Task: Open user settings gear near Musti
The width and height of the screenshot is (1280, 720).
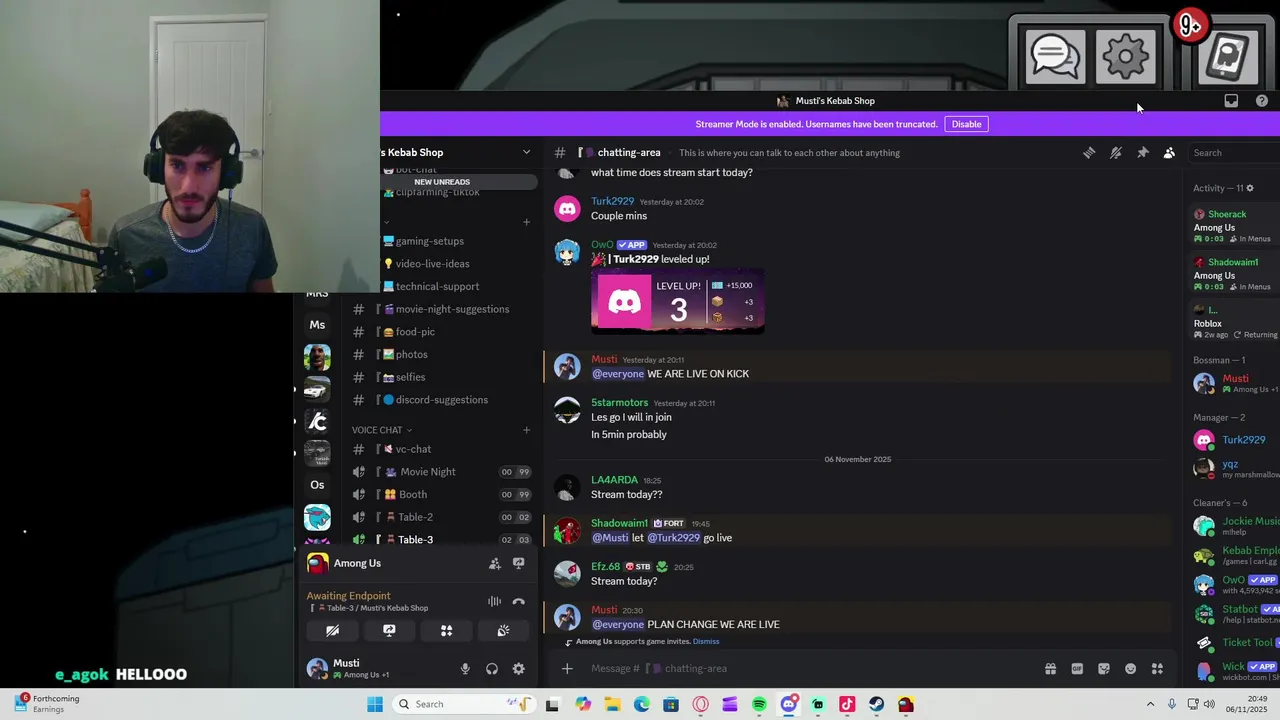Action: pyautogui.click(x=518, y=669)
